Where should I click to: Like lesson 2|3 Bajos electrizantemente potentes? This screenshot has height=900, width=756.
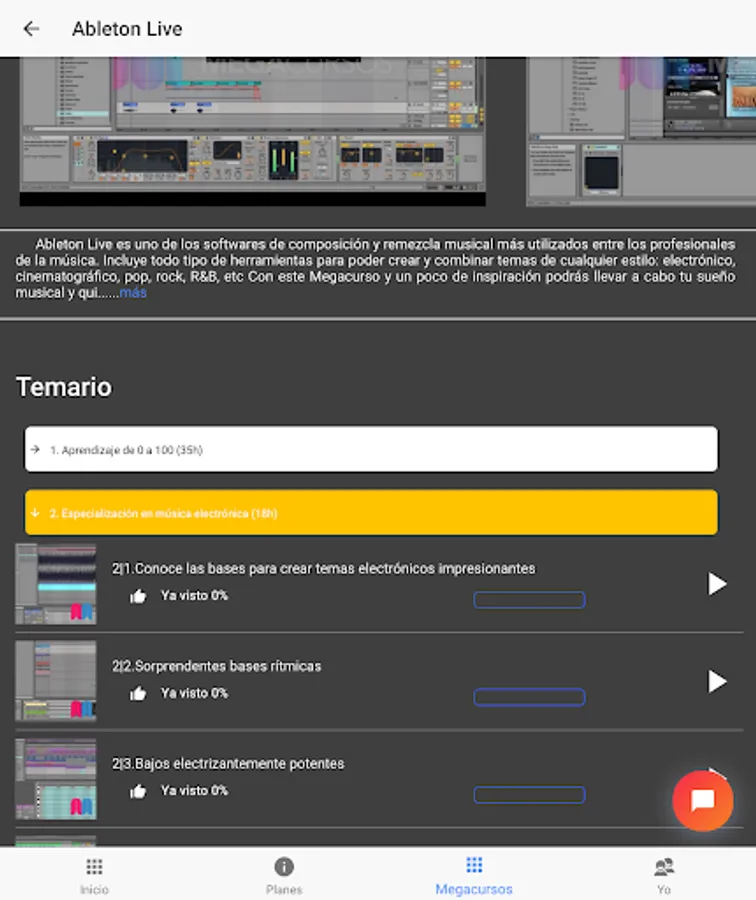(x=138, y=792)
